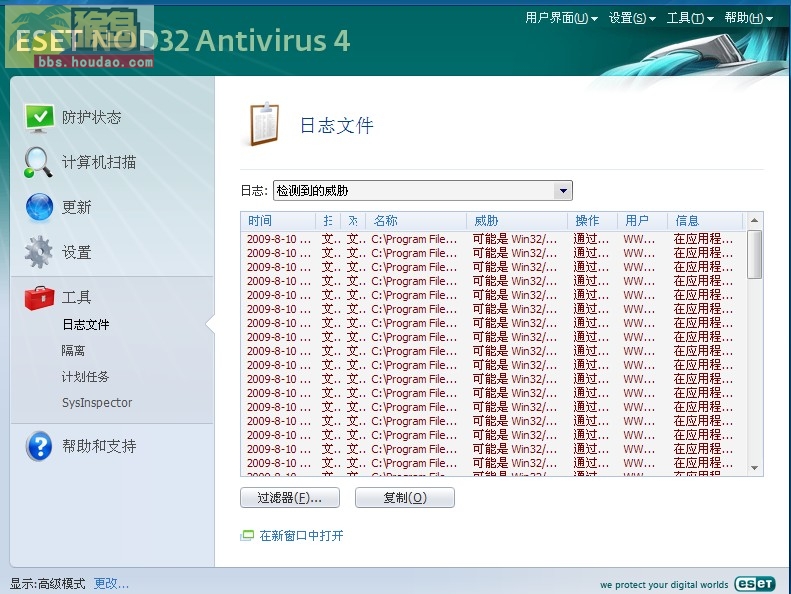Open the 隔离 quarantine item
Screen dimensions: 791x594
pyautogui.click(x=73, y=350)
